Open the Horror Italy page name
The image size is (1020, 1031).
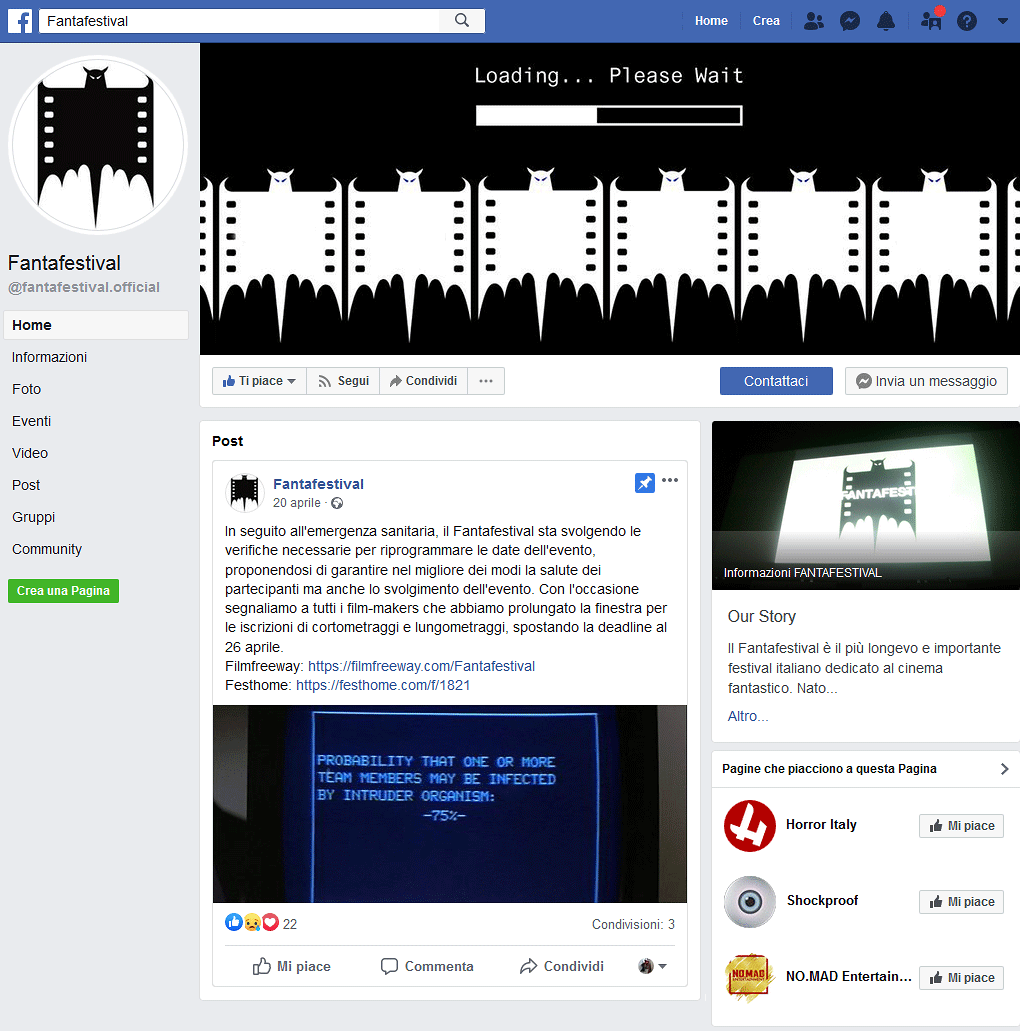[x=821, y=825]
